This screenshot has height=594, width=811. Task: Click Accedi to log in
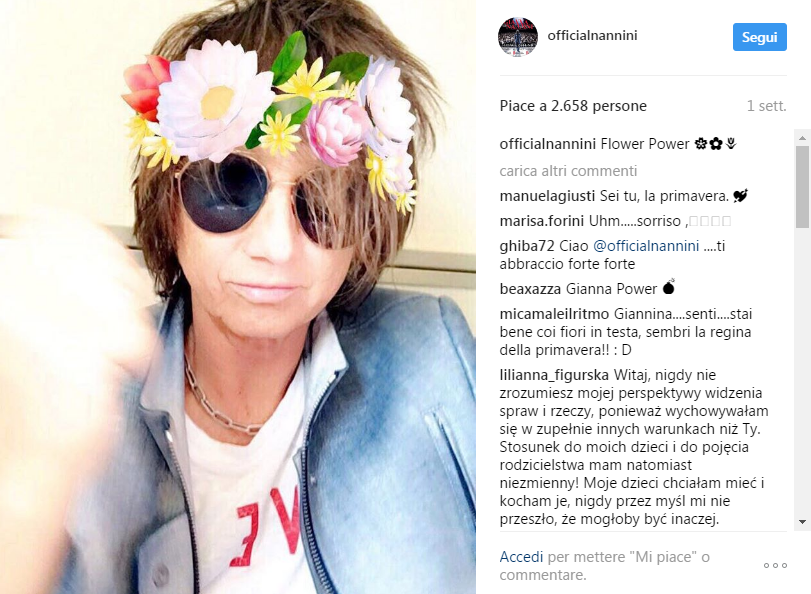(x=521, y=557)
